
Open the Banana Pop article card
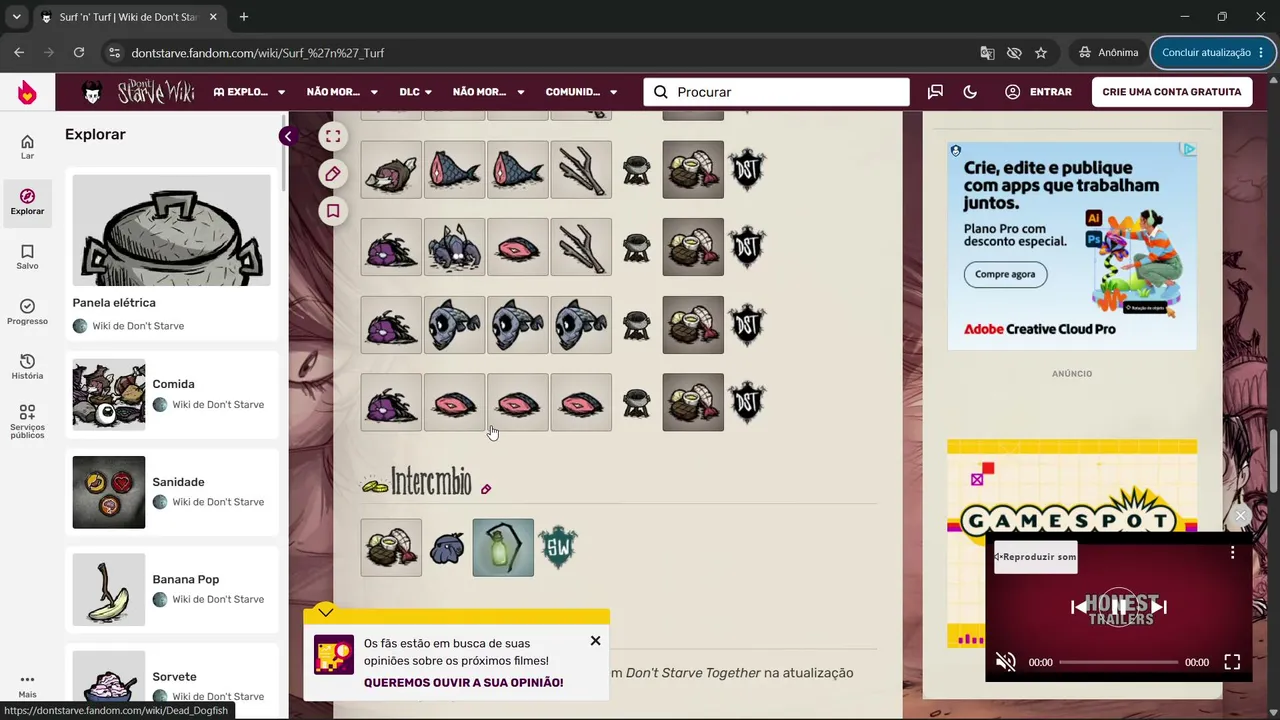click(x=172, y=589)
